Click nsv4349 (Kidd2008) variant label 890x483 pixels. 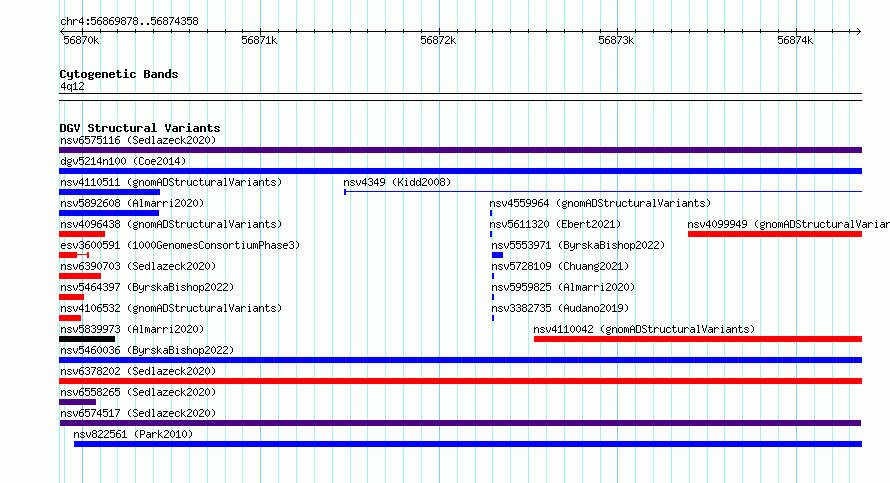pos(397,182)
